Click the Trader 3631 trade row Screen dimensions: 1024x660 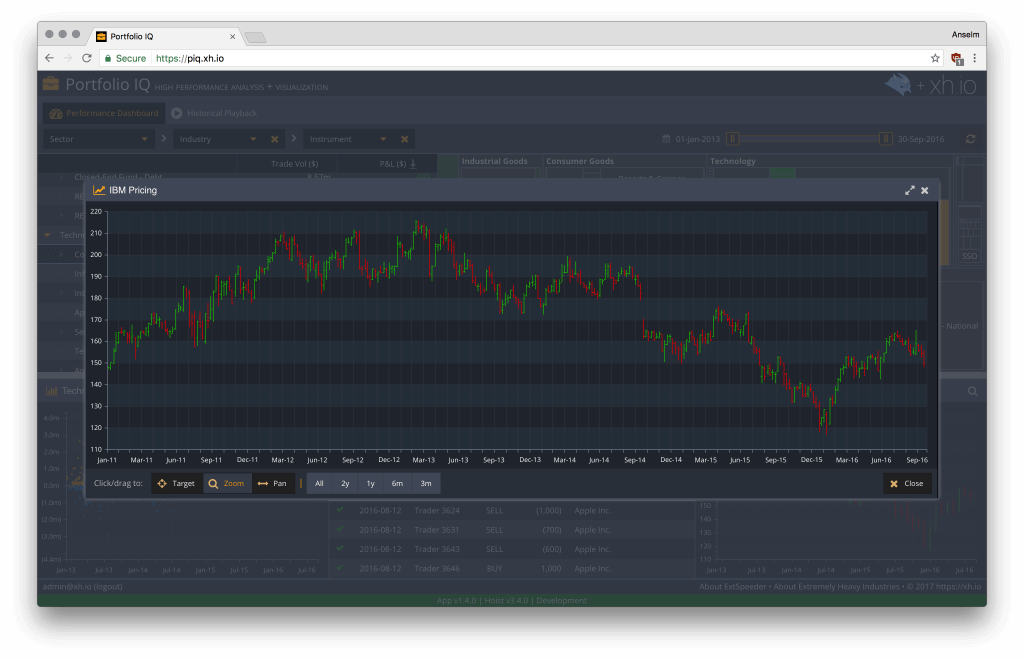pyautogui.click(x=512, y=530)
